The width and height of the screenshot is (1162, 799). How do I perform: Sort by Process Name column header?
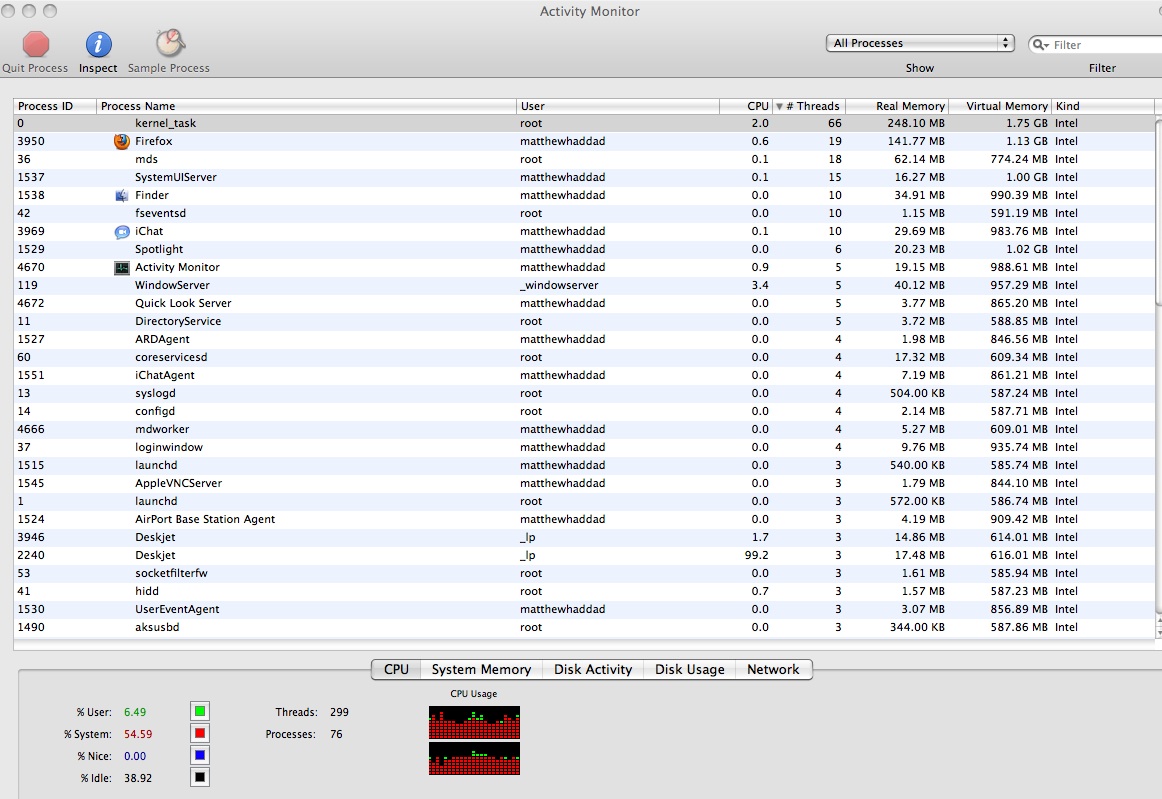tap(306, 106)
